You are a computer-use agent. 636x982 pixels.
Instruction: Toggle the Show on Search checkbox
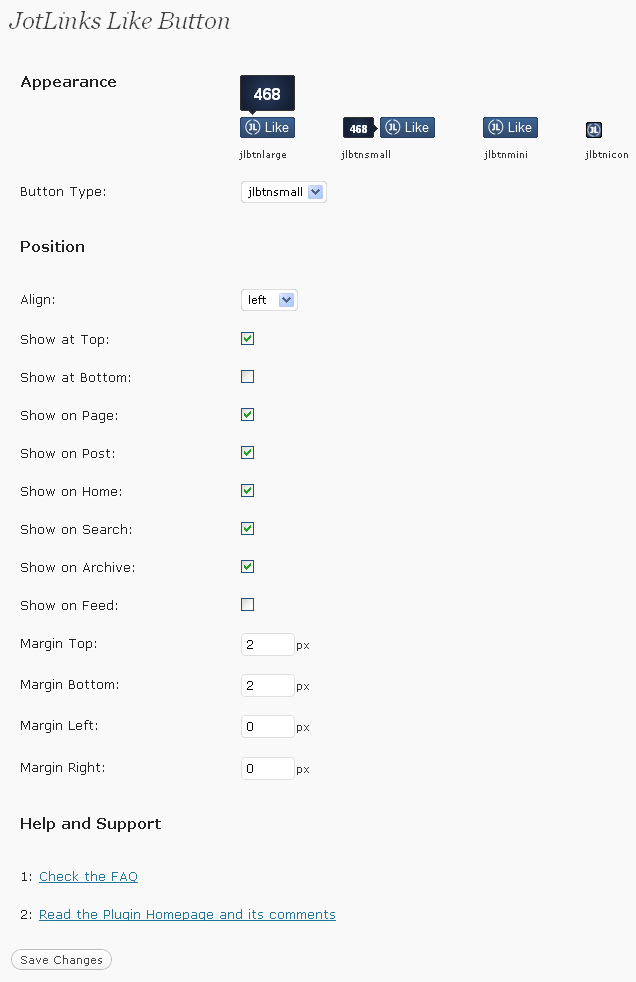point(247,529)
